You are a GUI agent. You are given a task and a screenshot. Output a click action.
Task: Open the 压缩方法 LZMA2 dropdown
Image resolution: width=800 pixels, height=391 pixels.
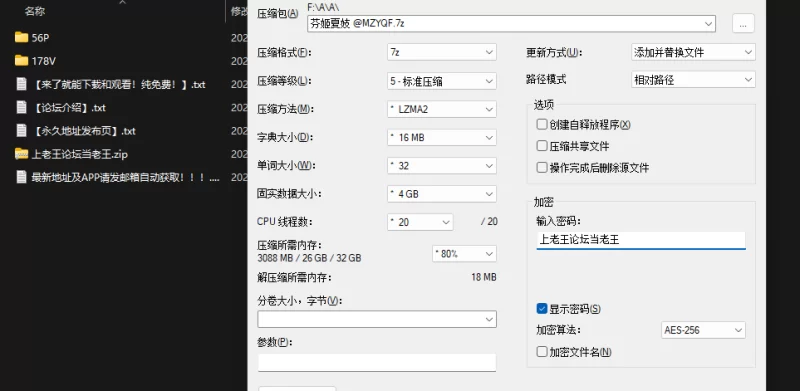click(x=442, y=109)
